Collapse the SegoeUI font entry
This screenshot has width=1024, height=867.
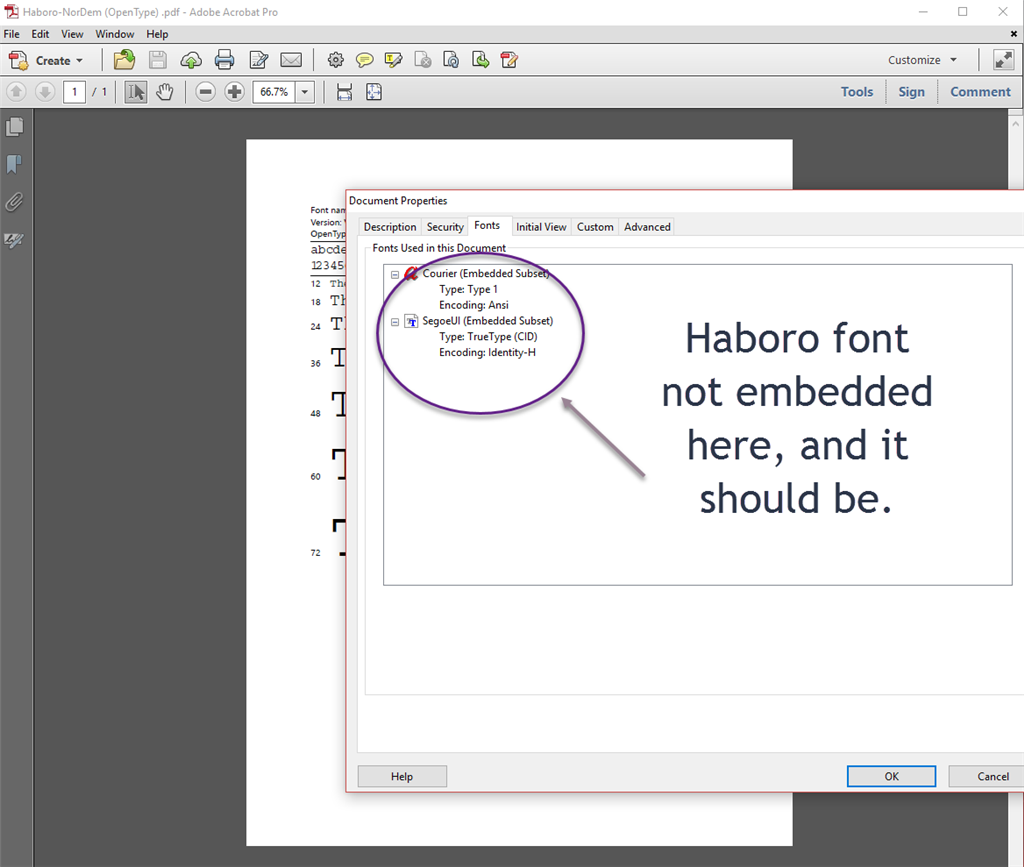[395, 322]
